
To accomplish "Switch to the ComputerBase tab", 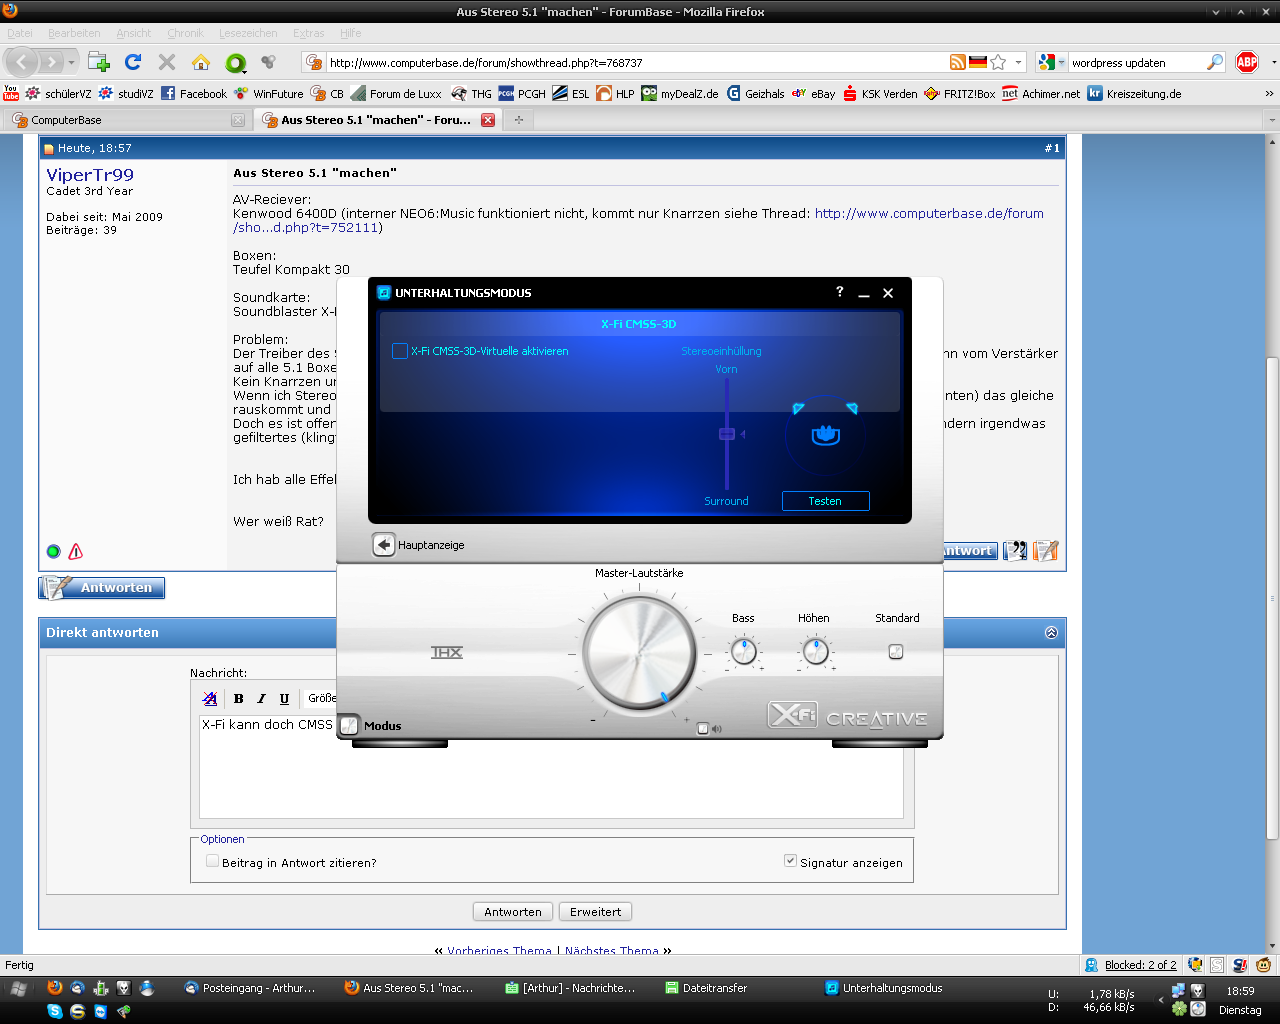I will [x=128, y=120].
